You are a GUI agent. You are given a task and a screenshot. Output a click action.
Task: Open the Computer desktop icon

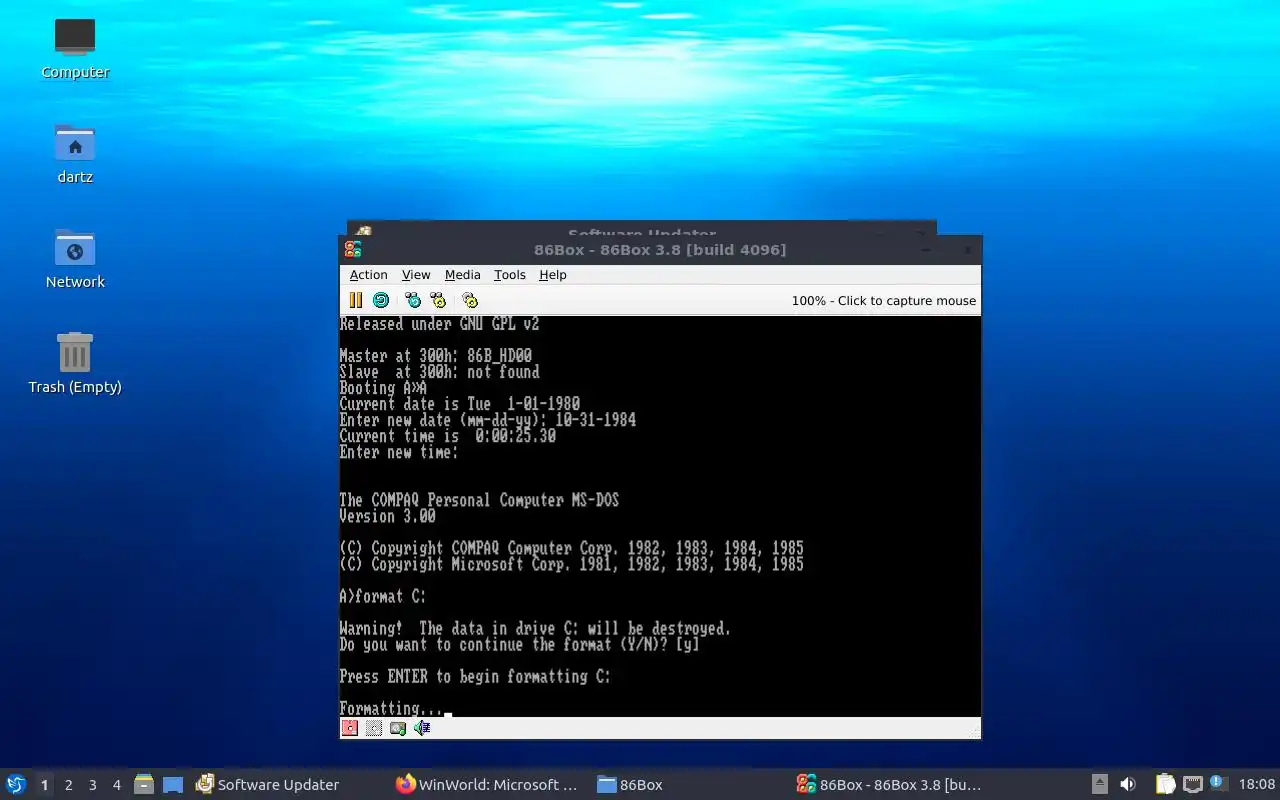[75, 48]
